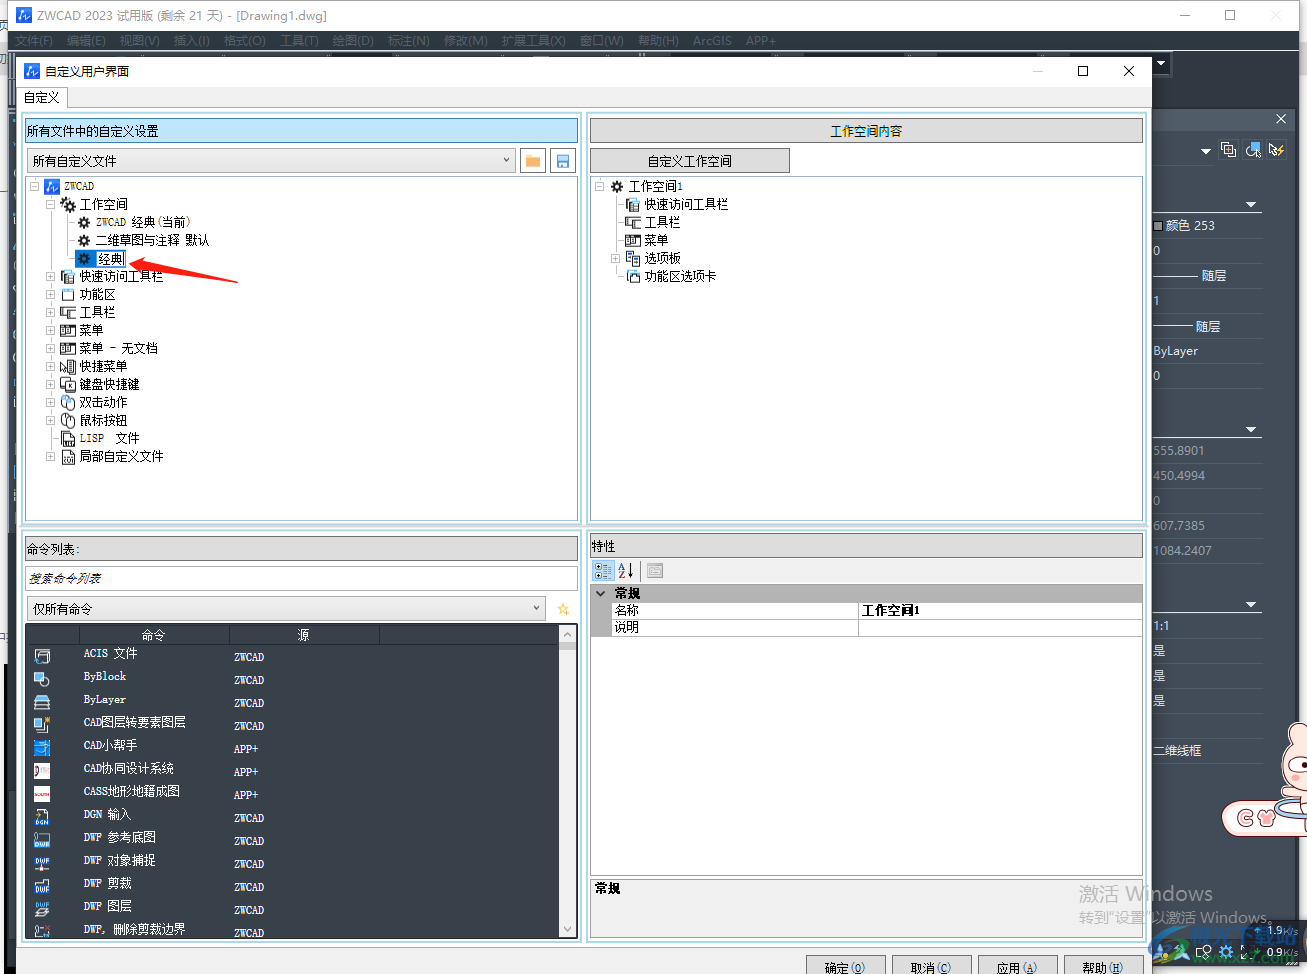
Task: Click the 名称 value field 工作空间1
Action: pos(1000,610)
